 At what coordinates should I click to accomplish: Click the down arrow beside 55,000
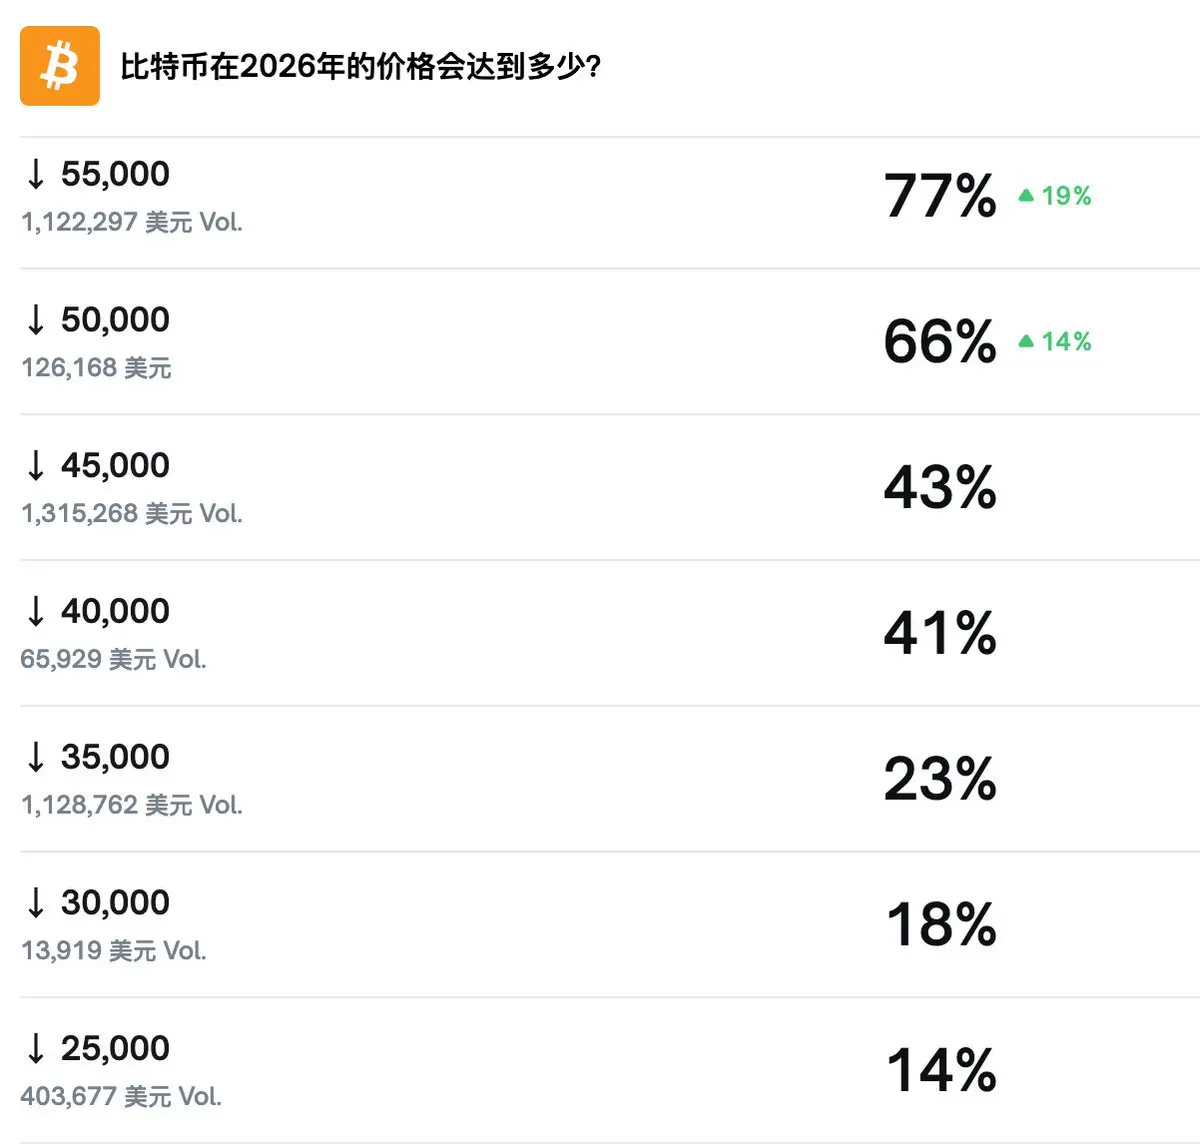[36, 174]
